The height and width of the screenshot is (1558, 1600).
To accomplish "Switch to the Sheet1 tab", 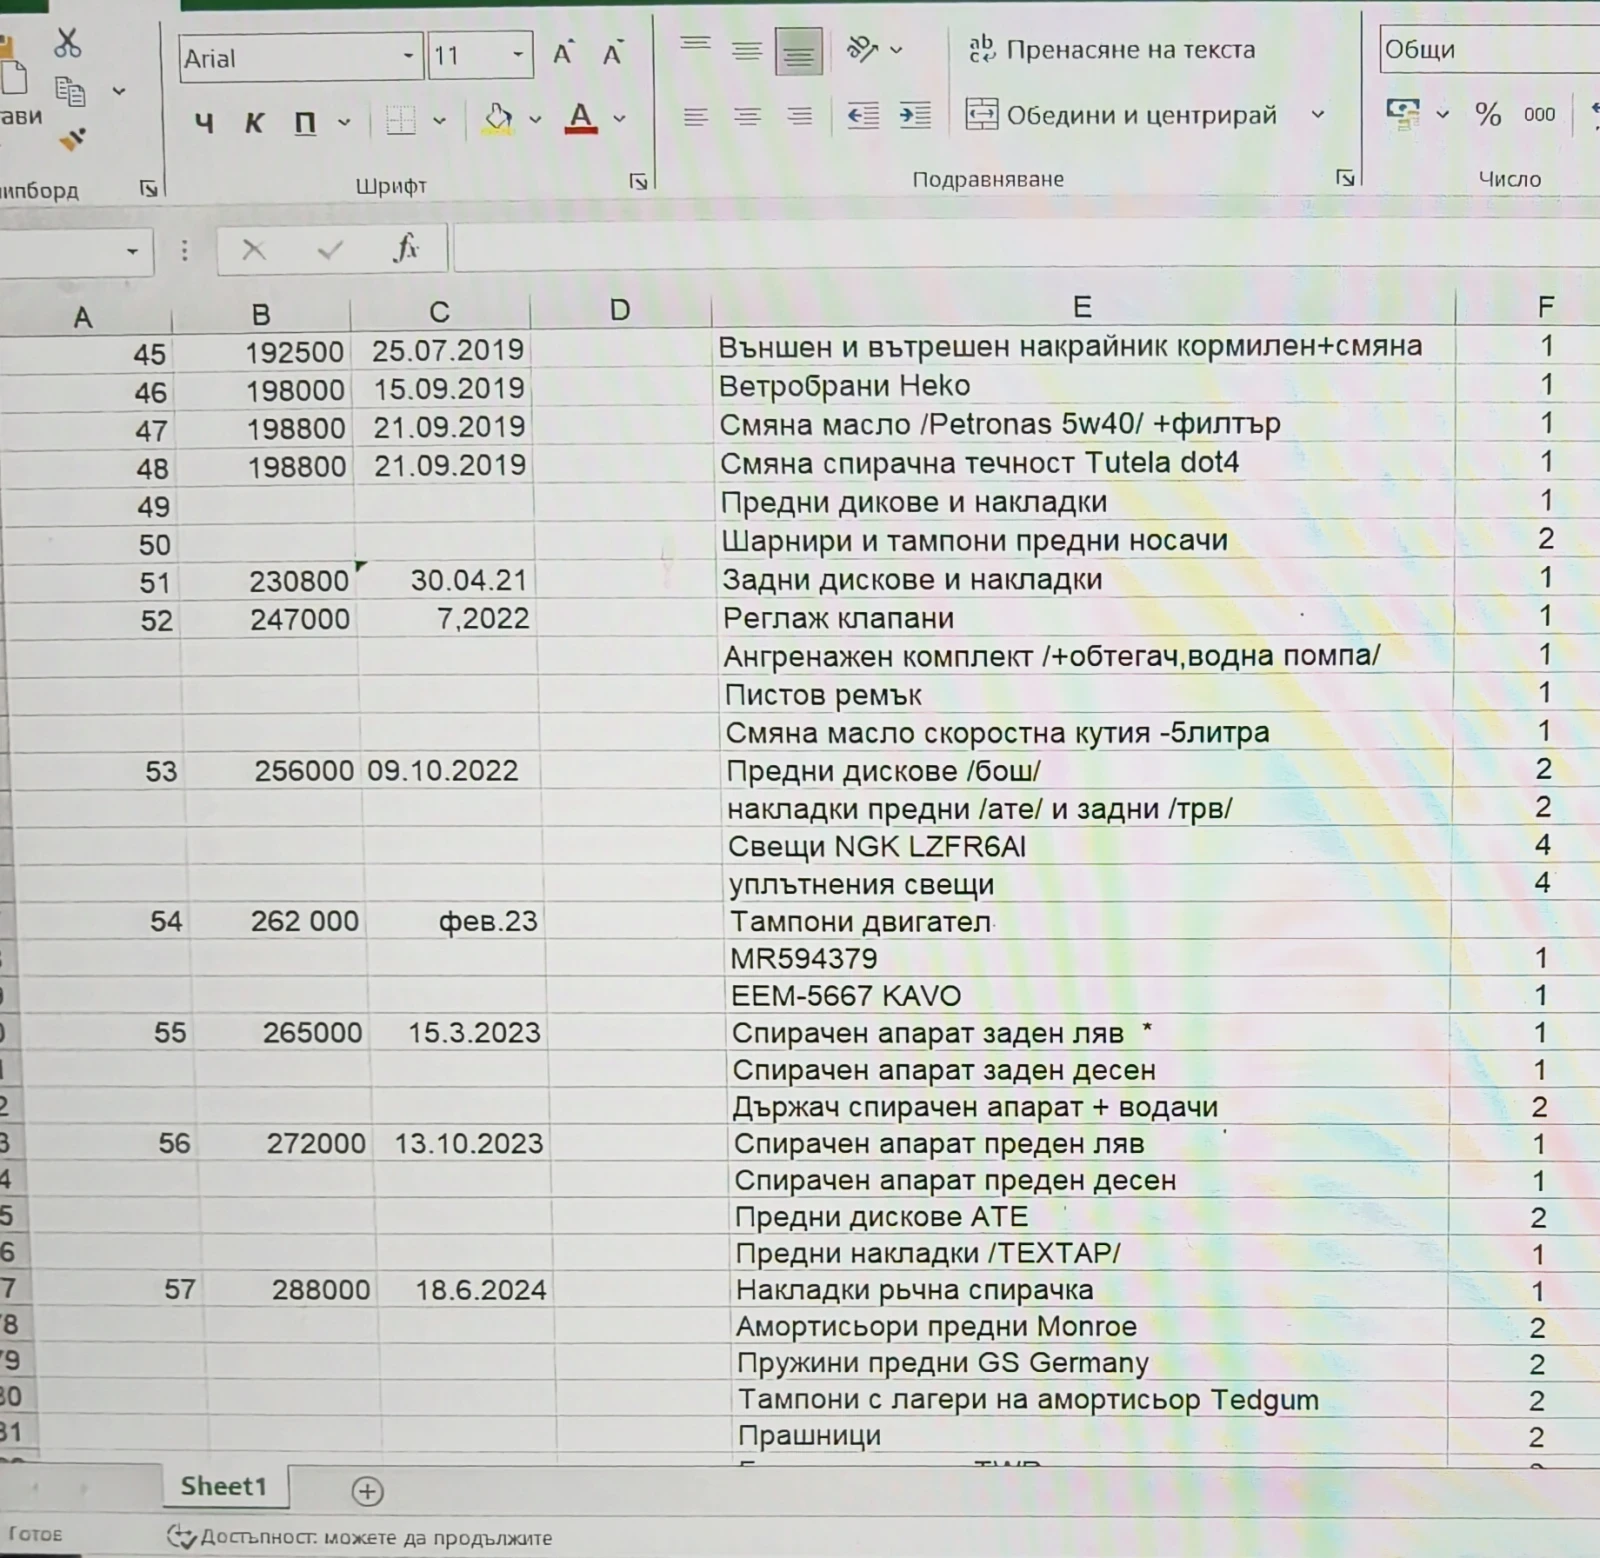I will [223, 1486].
